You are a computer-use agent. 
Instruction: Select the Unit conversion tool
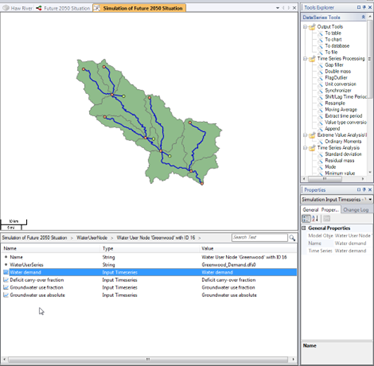[340, 84]
